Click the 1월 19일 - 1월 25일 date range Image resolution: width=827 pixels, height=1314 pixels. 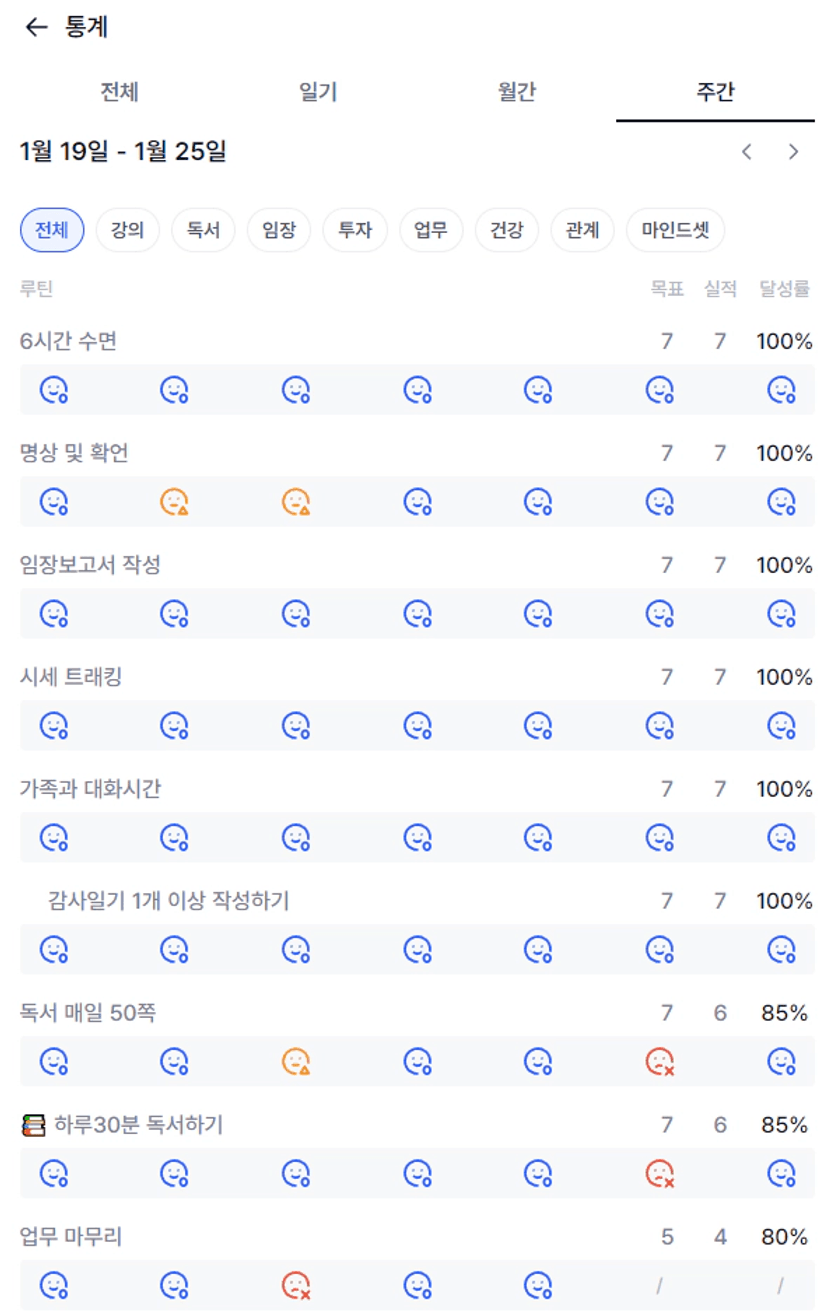pyautogui.click(x=123, y=152)
